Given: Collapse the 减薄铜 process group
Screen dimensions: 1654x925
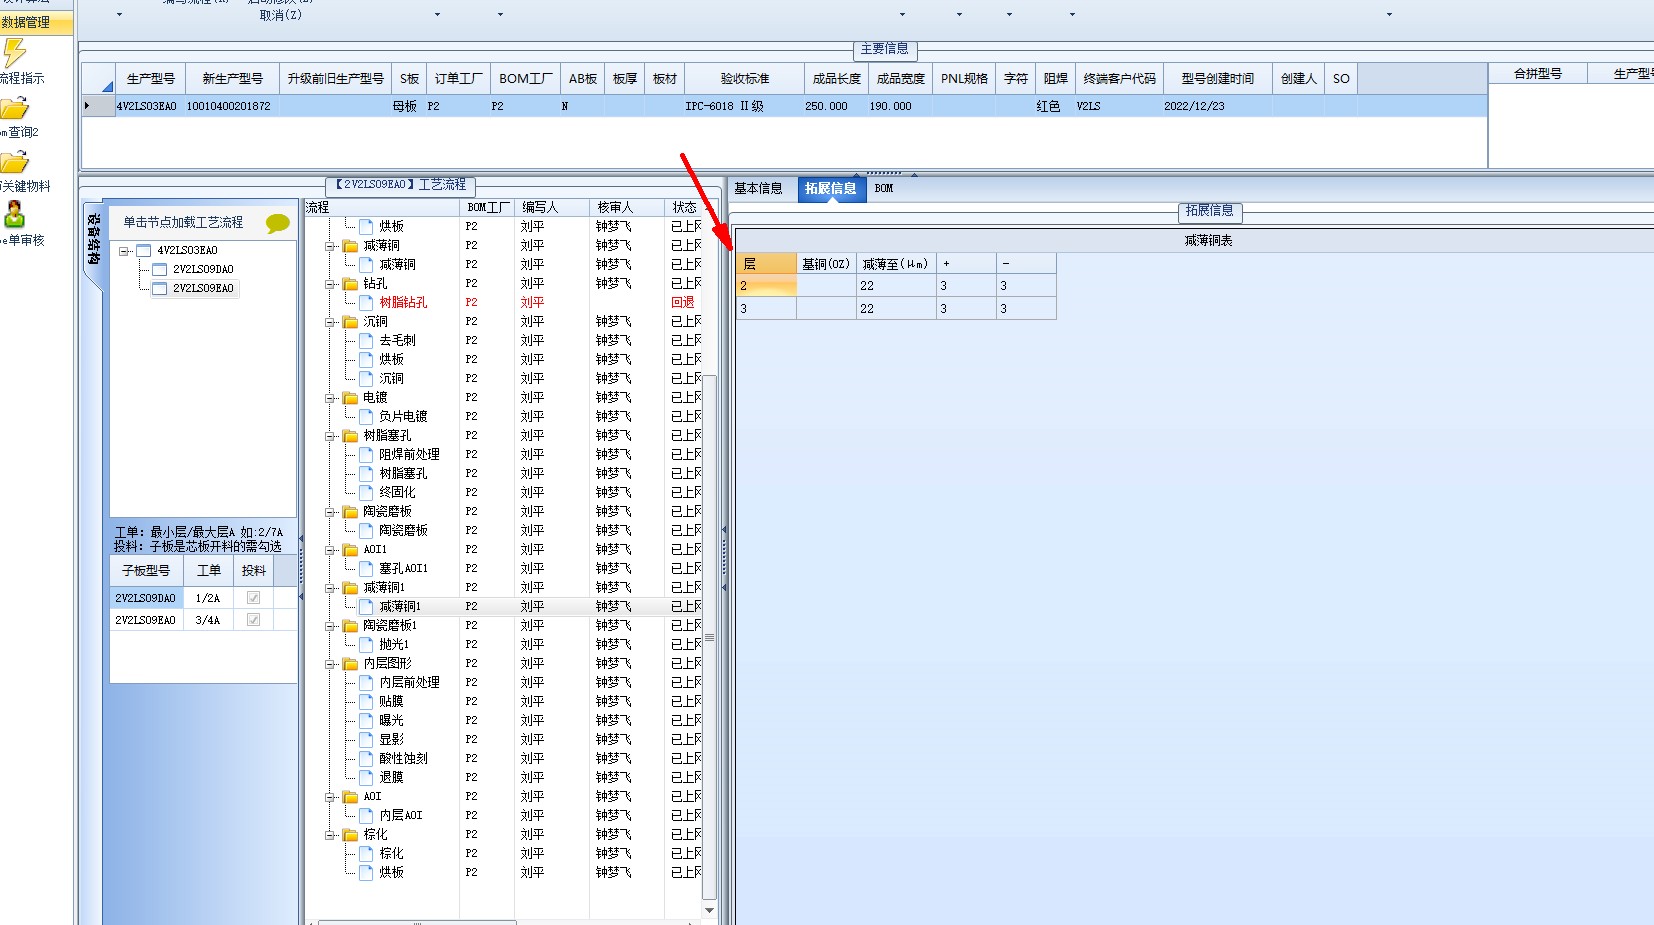Looking at the screenshot, I should click(330, 246).
